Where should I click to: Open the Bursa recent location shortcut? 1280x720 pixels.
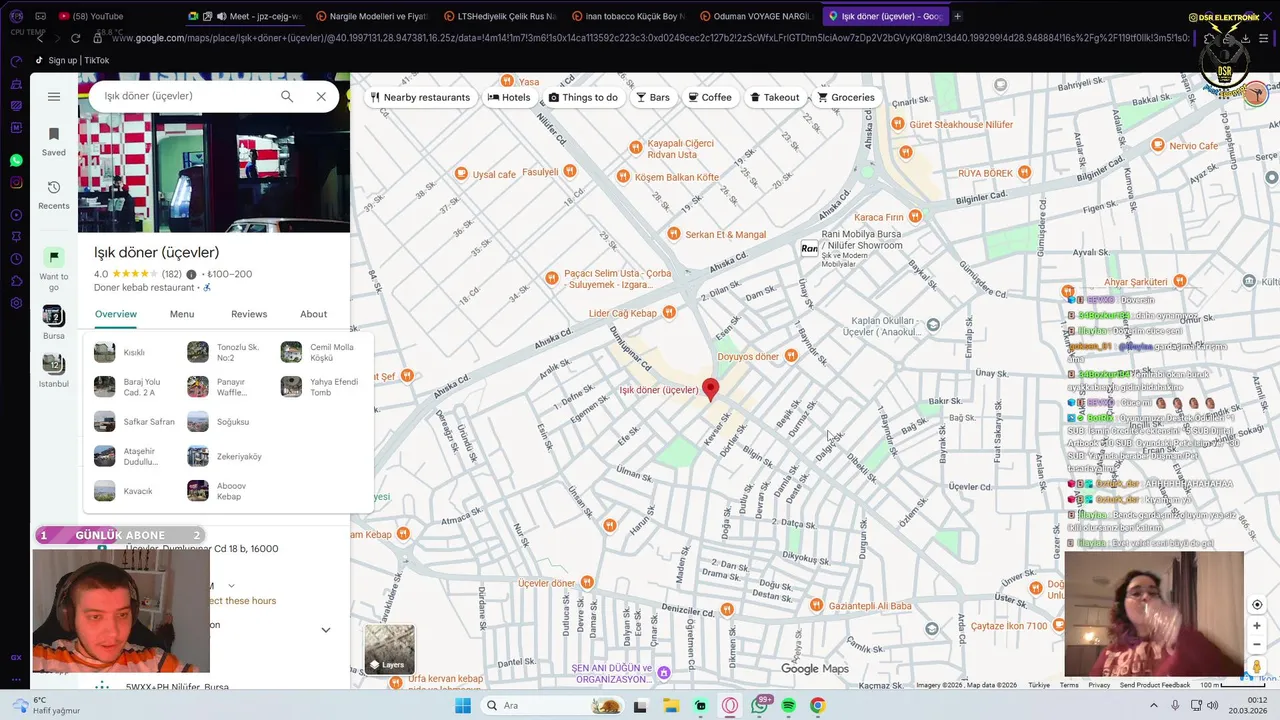point(54,323)
